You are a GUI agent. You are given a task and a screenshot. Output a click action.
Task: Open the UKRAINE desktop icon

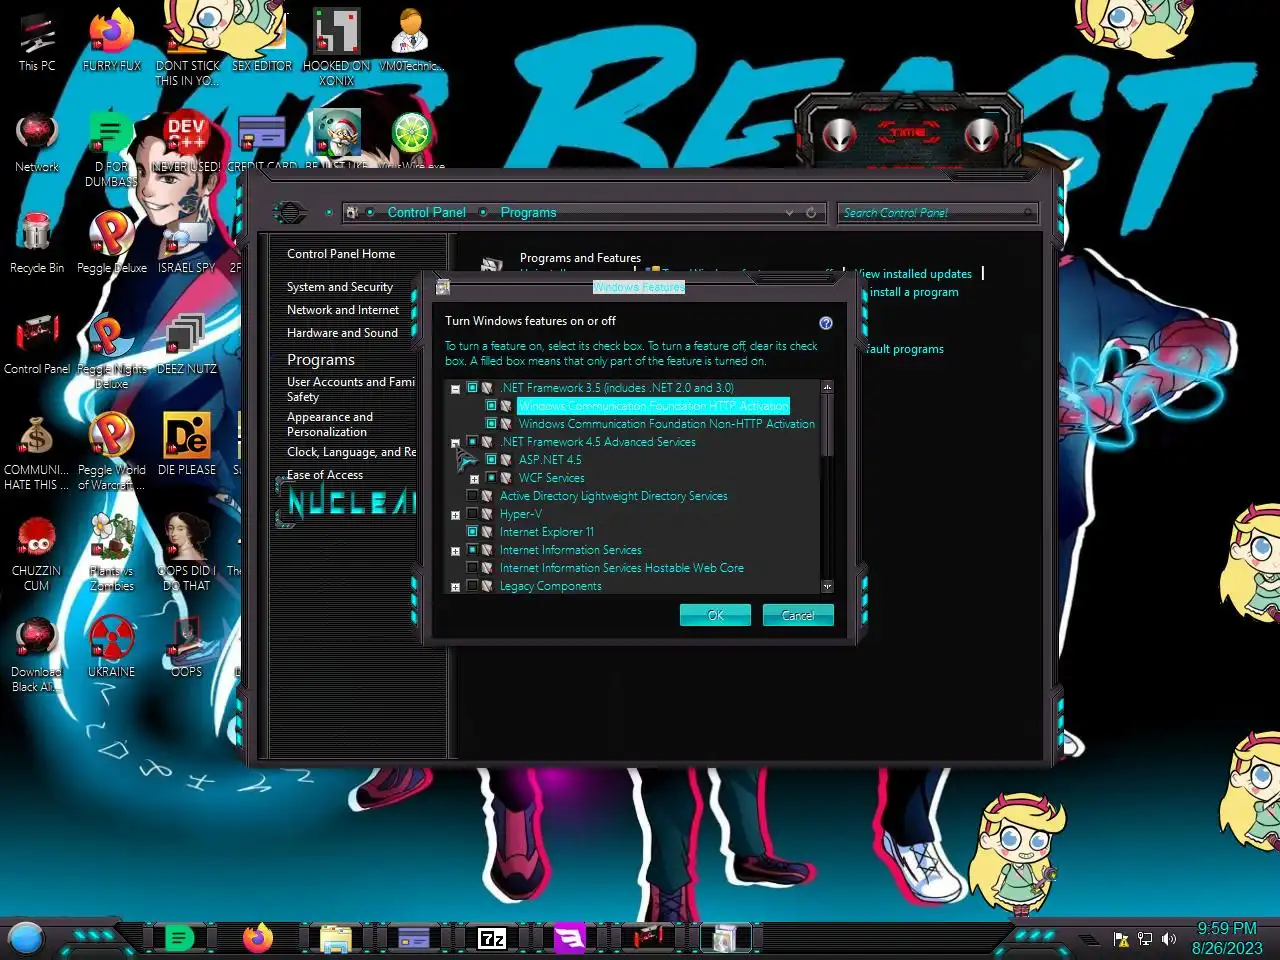click(x=112, y=647)
